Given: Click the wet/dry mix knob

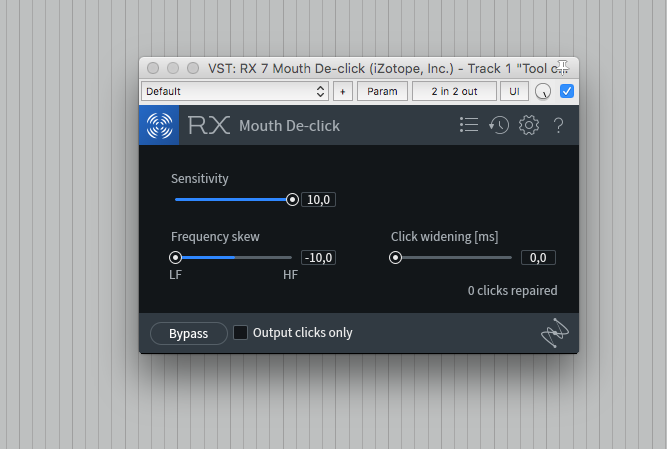Looking at the screenshot, I should (543, 91).
